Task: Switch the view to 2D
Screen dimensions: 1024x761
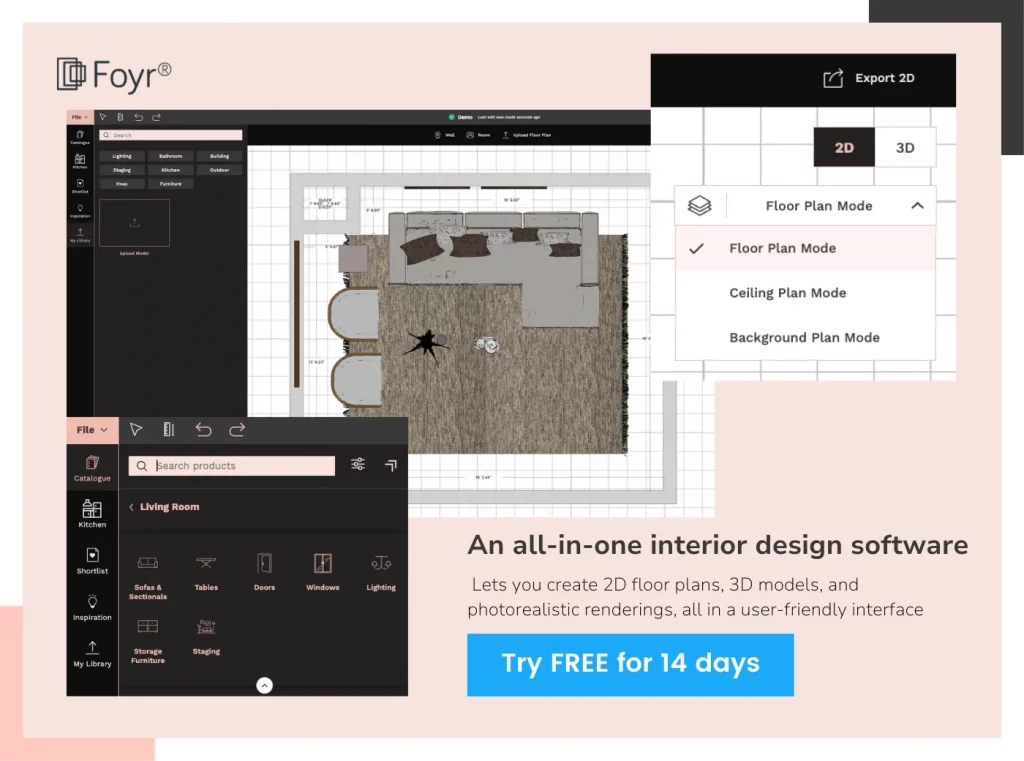Action: click(x=844, y=148)
